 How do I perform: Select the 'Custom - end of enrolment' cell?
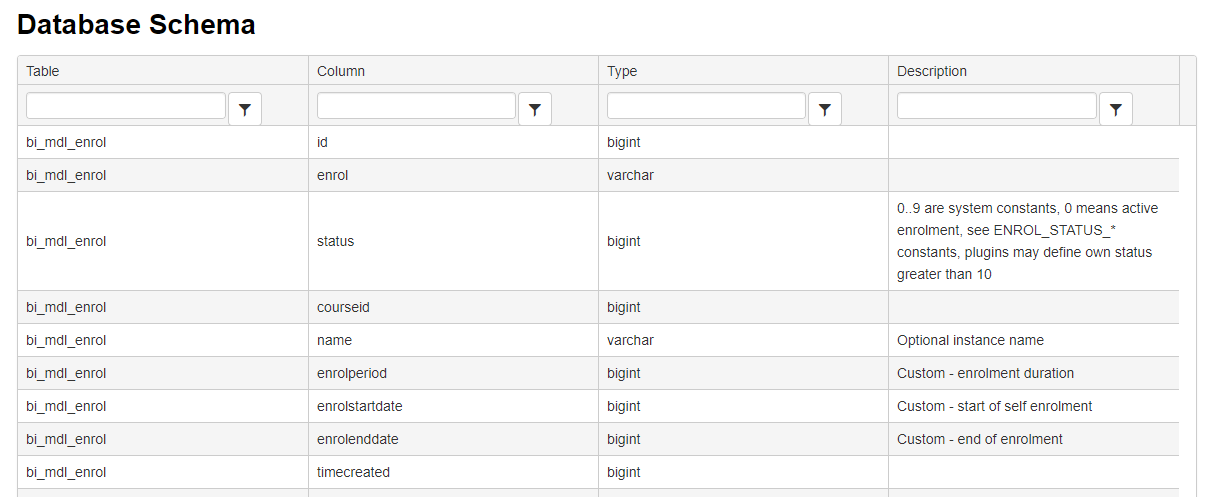point(979,439)
